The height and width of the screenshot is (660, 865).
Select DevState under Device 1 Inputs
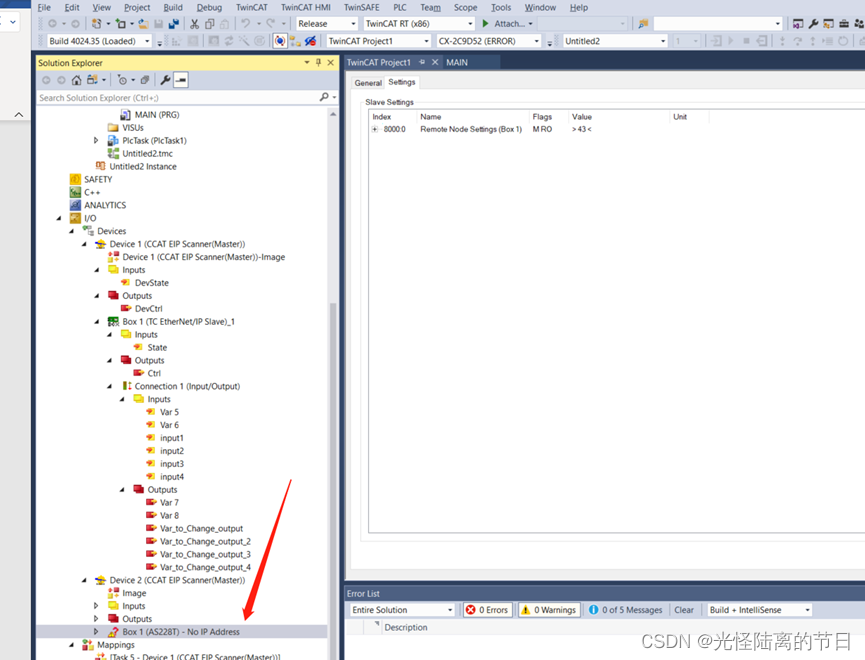pos(152,283)
